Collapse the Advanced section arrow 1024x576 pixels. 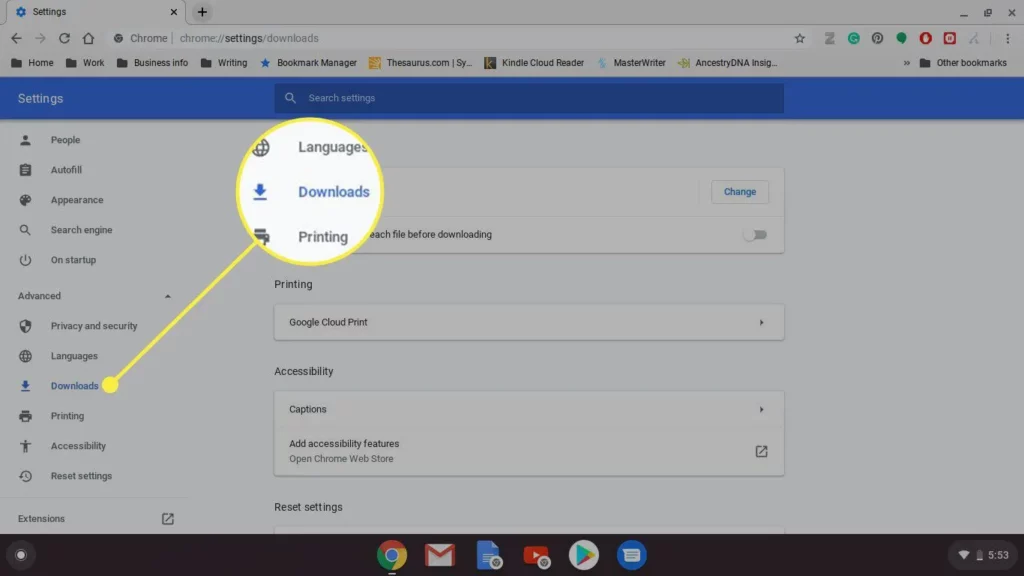[x=168, y=296]
